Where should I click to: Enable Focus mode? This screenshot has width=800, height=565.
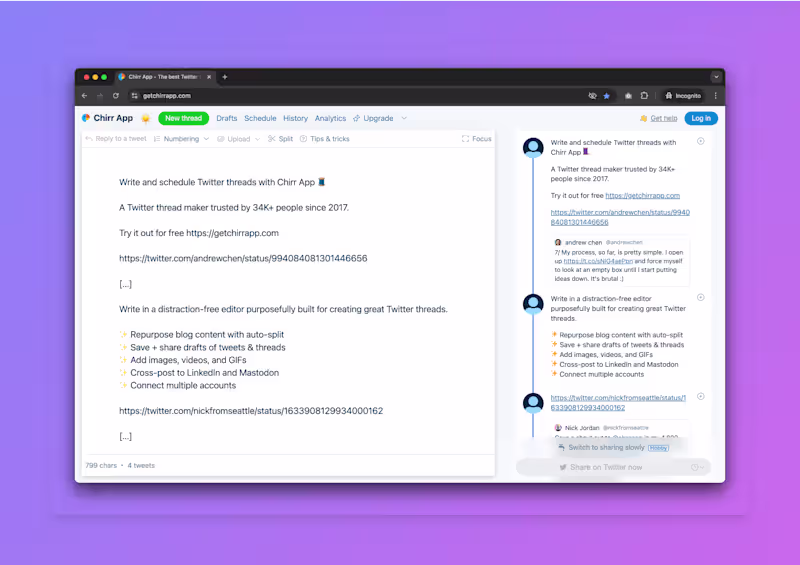477,138
